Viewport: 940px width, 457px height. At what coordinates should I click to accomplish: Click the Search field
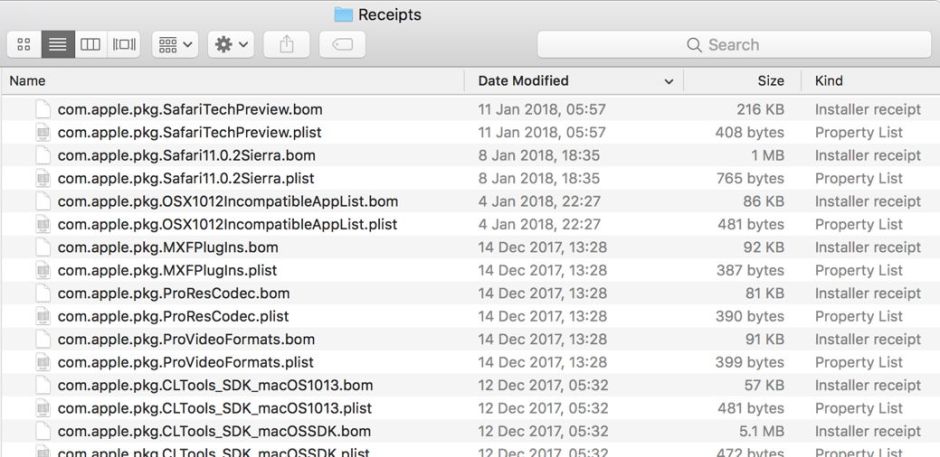pos(733,45)
